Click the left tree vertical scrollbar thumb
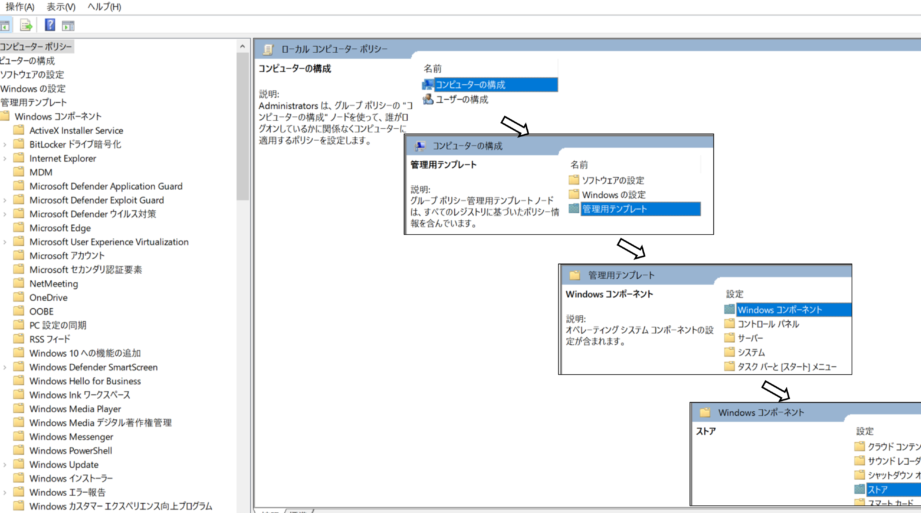Image resolution: width=921 pixels, height=513 pixels. point(243,126)
